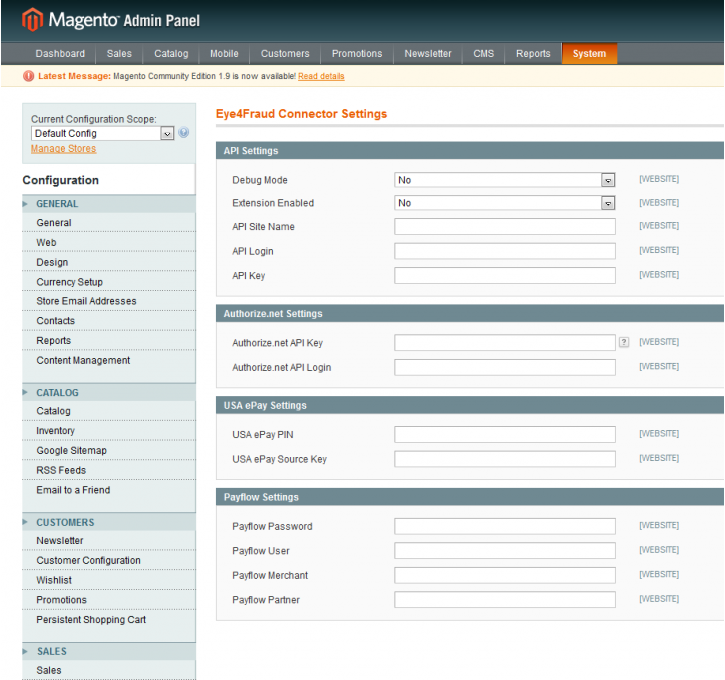
Task: Select Contacts in the sidebar
Action: pyautogui.click(x=109, y=321)
